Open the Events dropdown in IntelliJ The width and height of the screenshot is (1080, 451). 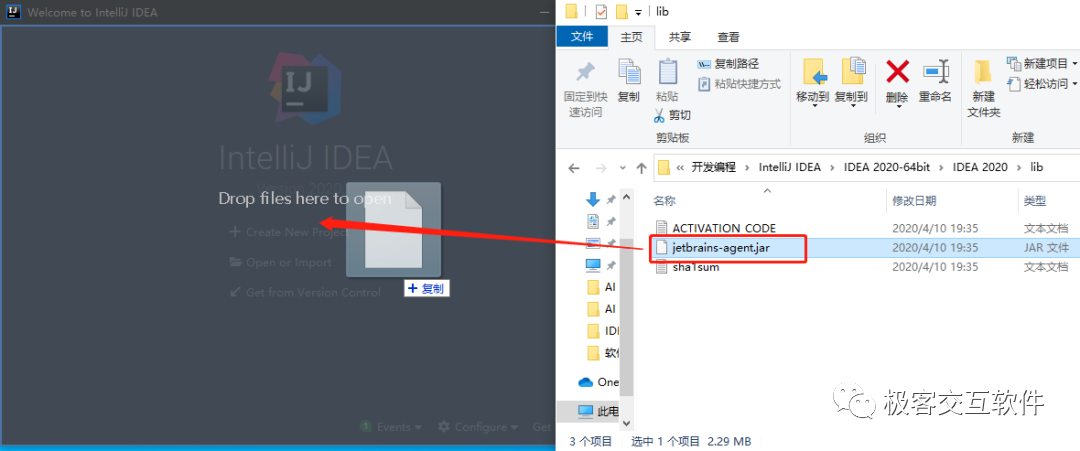(392, 427)
